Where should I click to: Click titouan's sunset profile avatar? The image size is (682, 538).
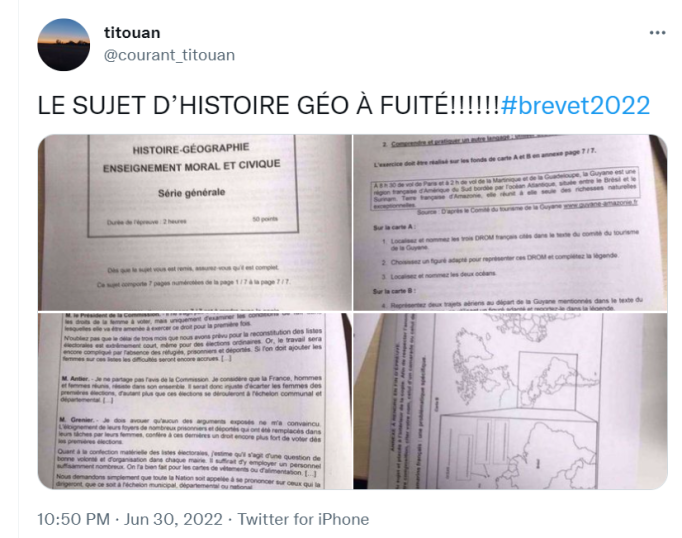pyautogui.click(x=64, y=44)
